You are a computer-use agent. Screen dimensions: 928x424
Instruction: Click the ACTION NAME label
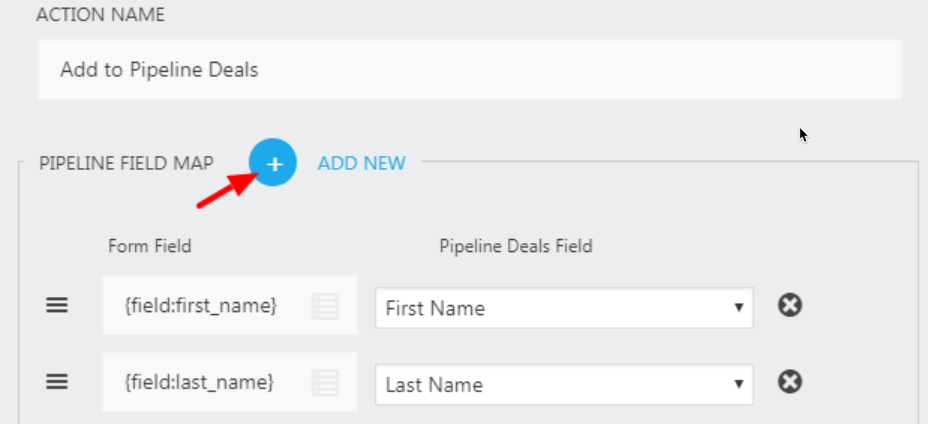click(101, 15)
